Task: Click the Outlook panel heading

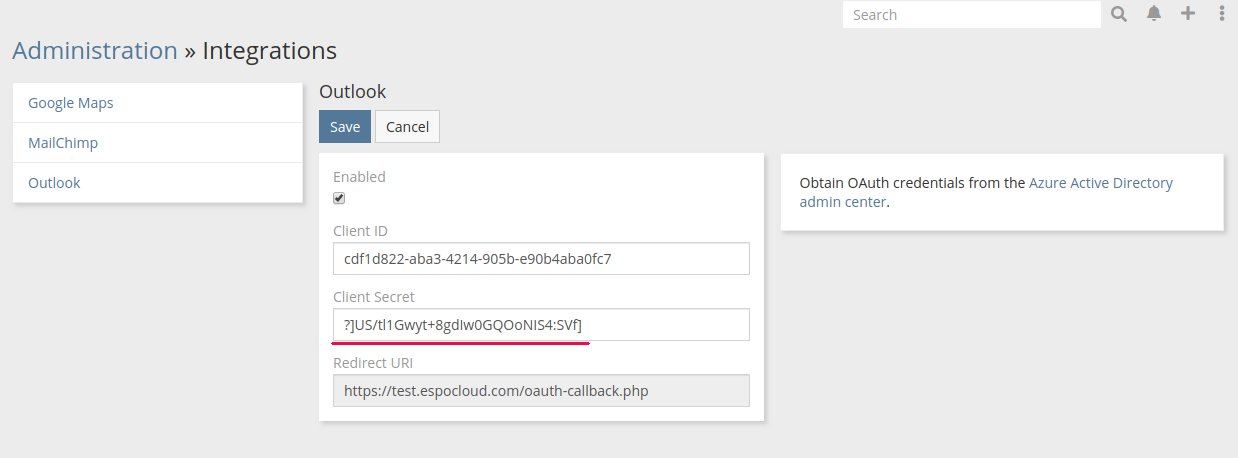Action: 352,92
